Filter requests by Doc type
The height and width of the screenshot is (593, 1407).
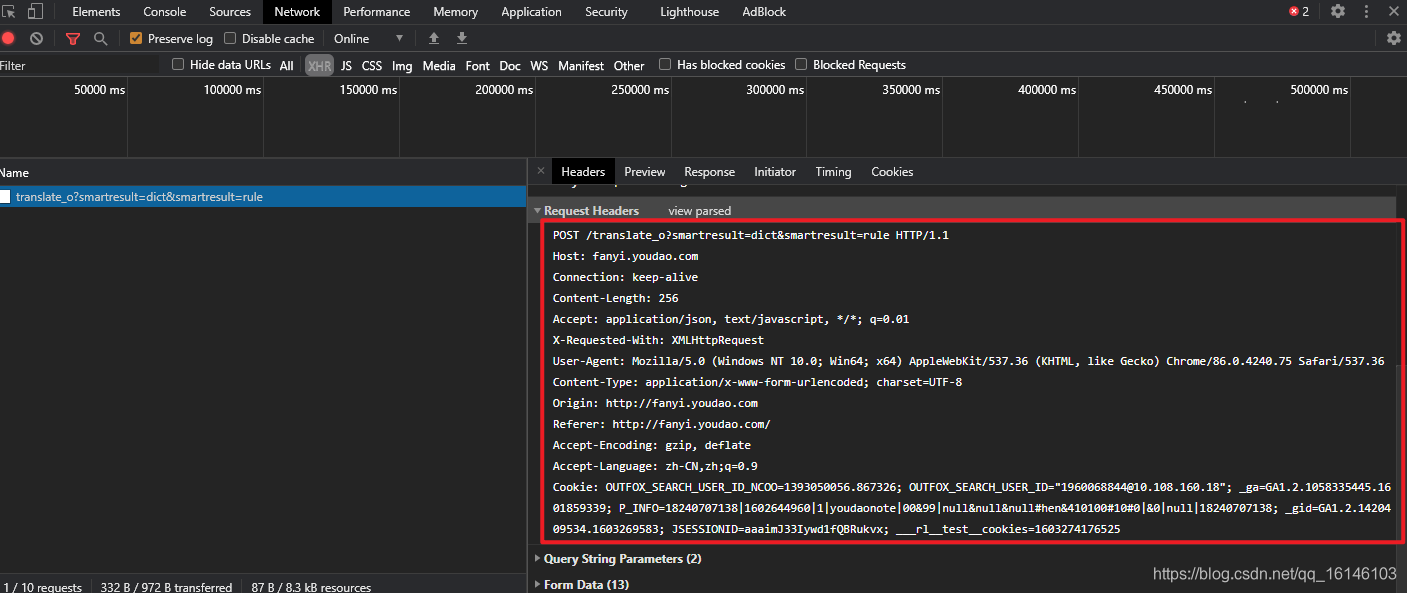pyautogui.click(x=510, y=66)
